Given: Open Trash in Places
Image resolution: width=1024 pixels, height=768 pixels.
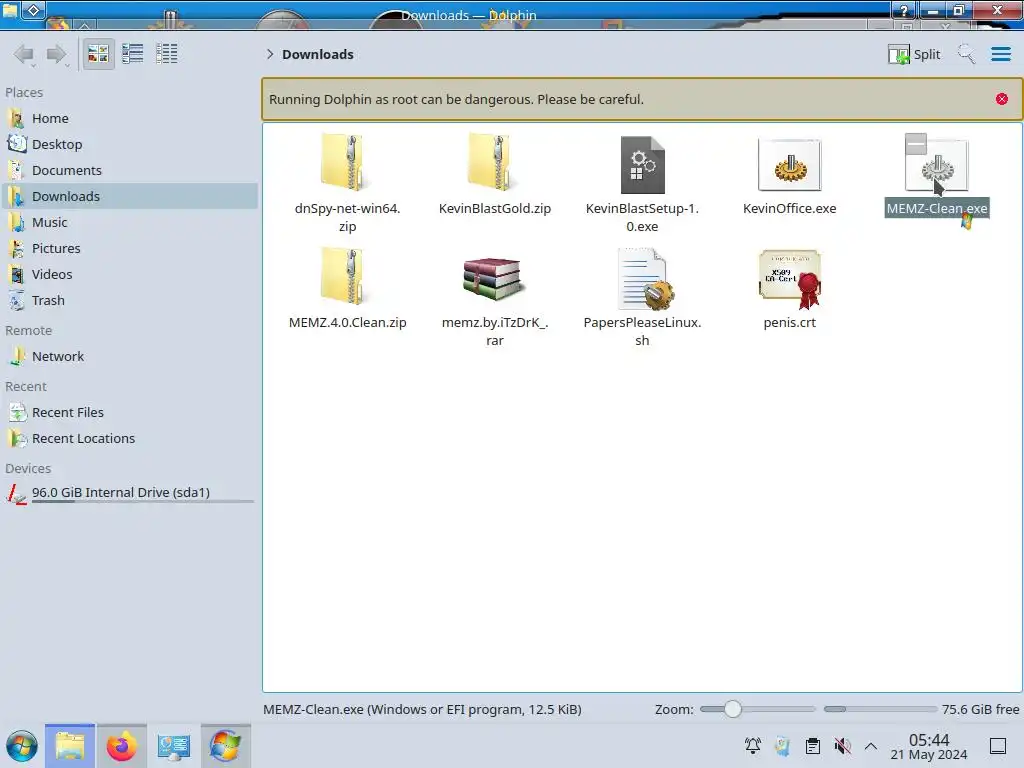Looking at the screenshot, I should [129, 301].
